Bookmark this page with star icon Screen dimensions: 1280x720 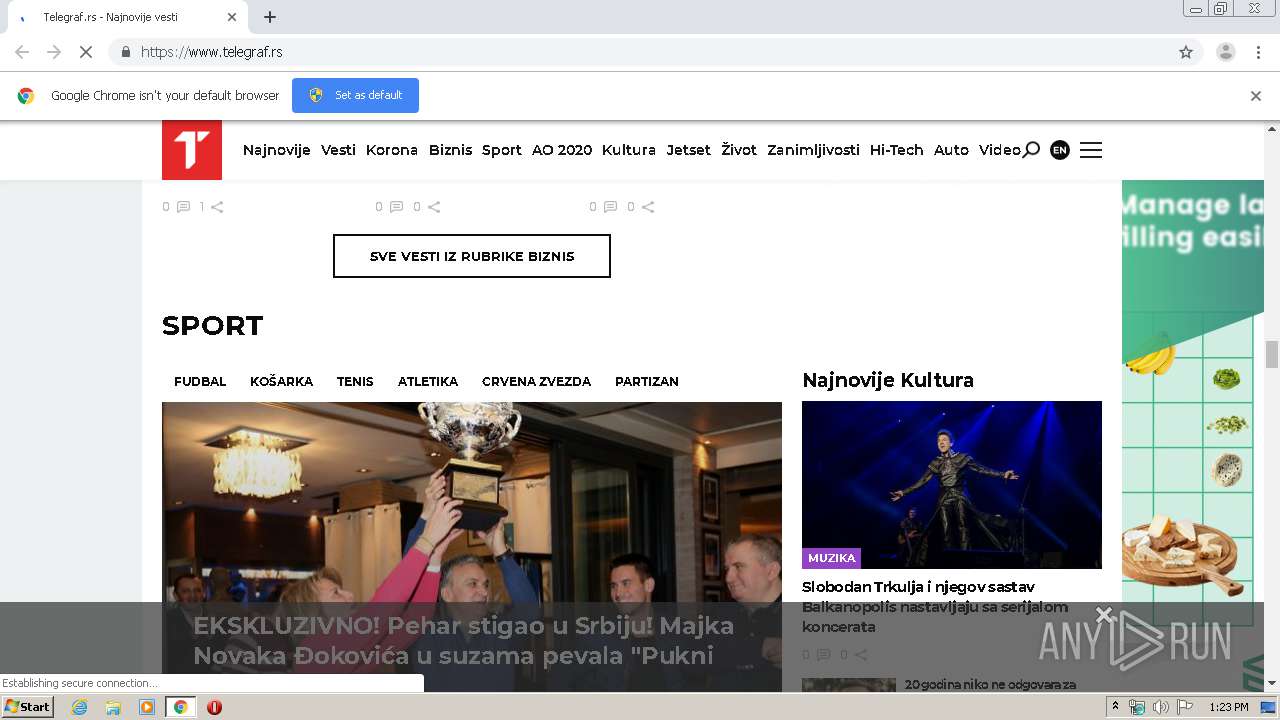(x=1186, y=52)
